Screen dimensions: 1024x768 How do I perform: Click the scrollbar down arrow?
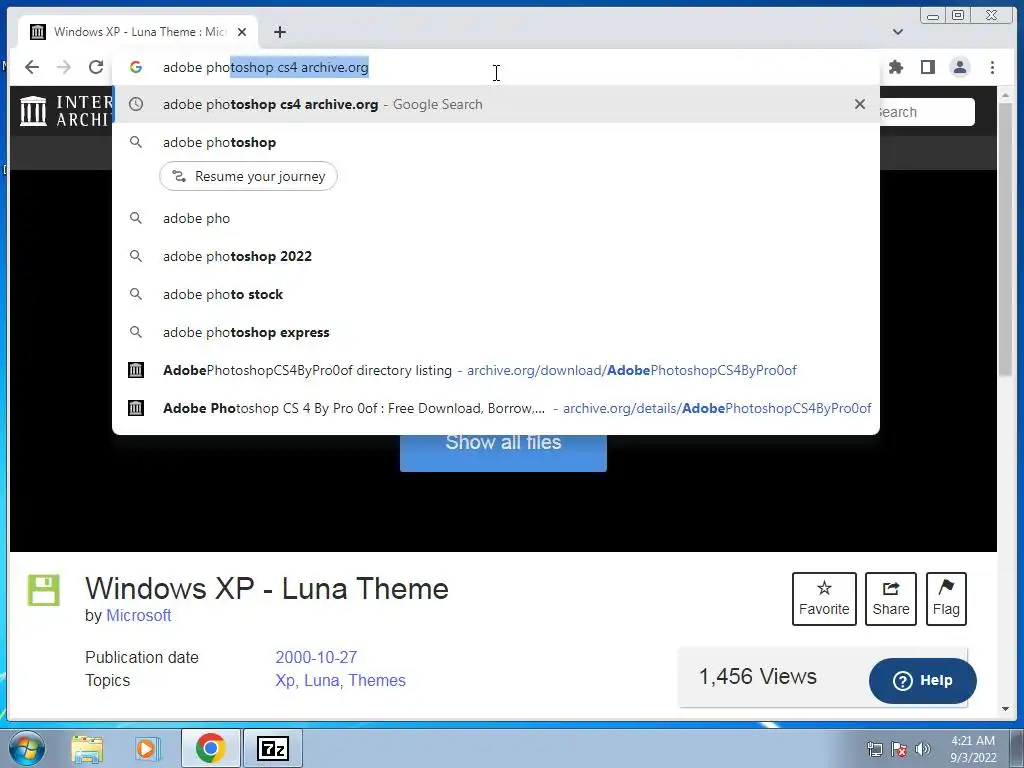(x=1006, y=709)
